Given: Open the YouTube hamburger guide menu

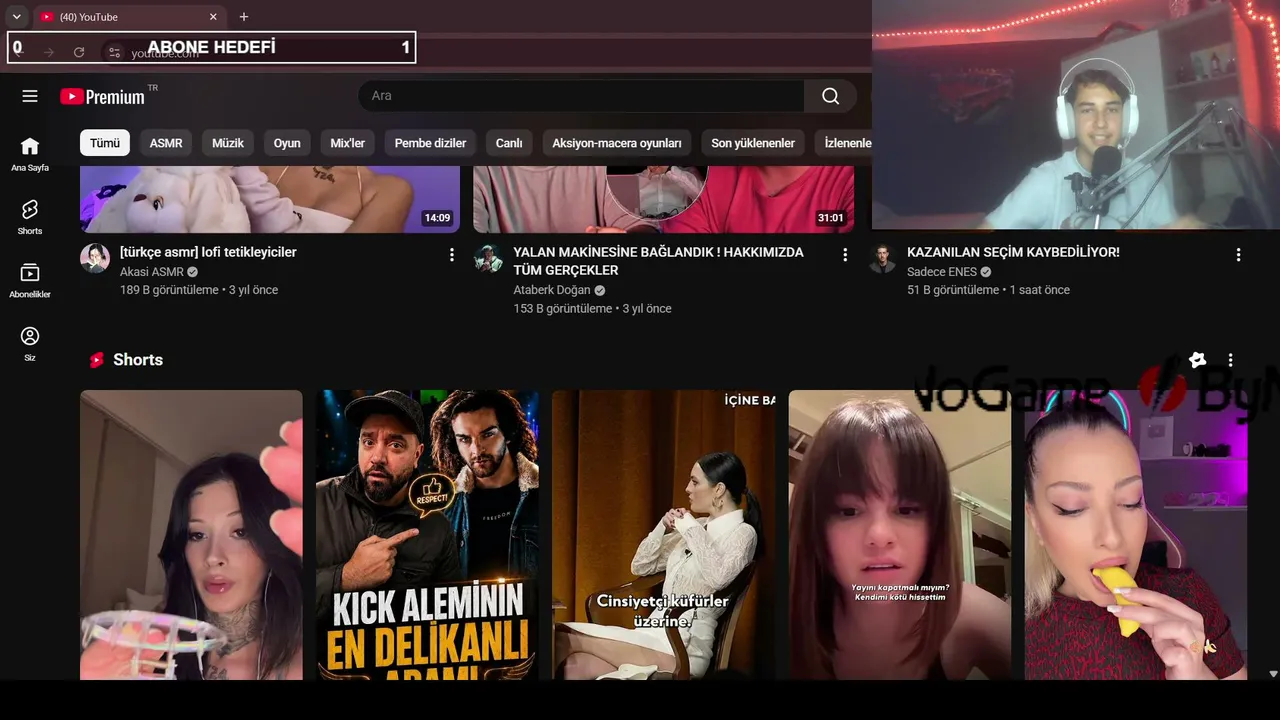Looking at the screenshot, I should [x=30, y=96].
